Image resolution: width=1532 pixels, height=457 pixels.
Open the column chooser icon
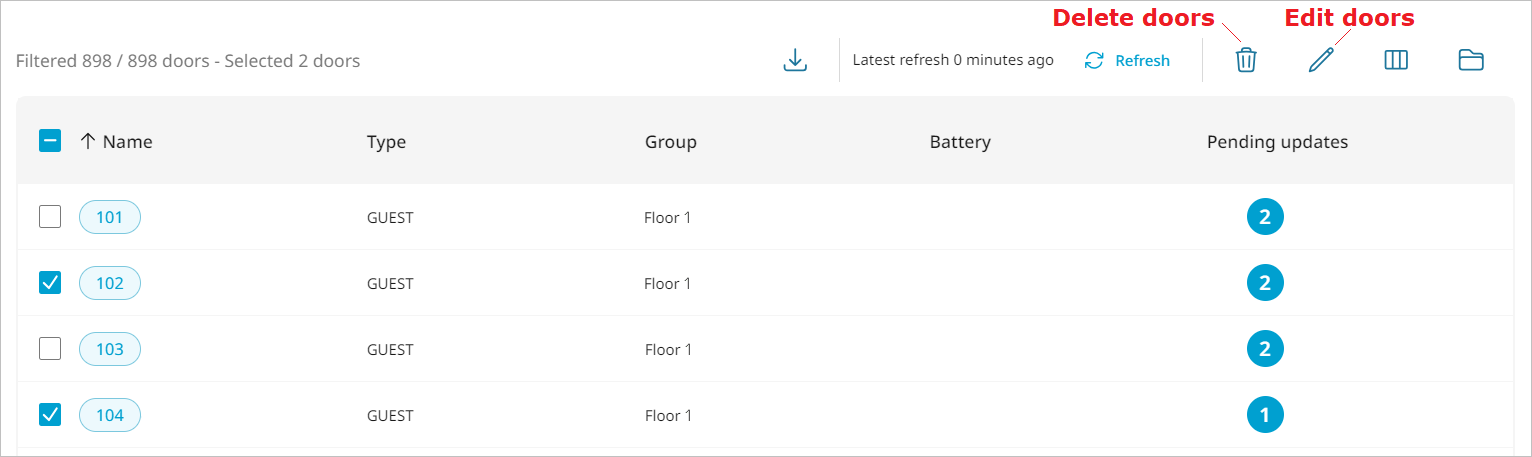[1396, 60]
